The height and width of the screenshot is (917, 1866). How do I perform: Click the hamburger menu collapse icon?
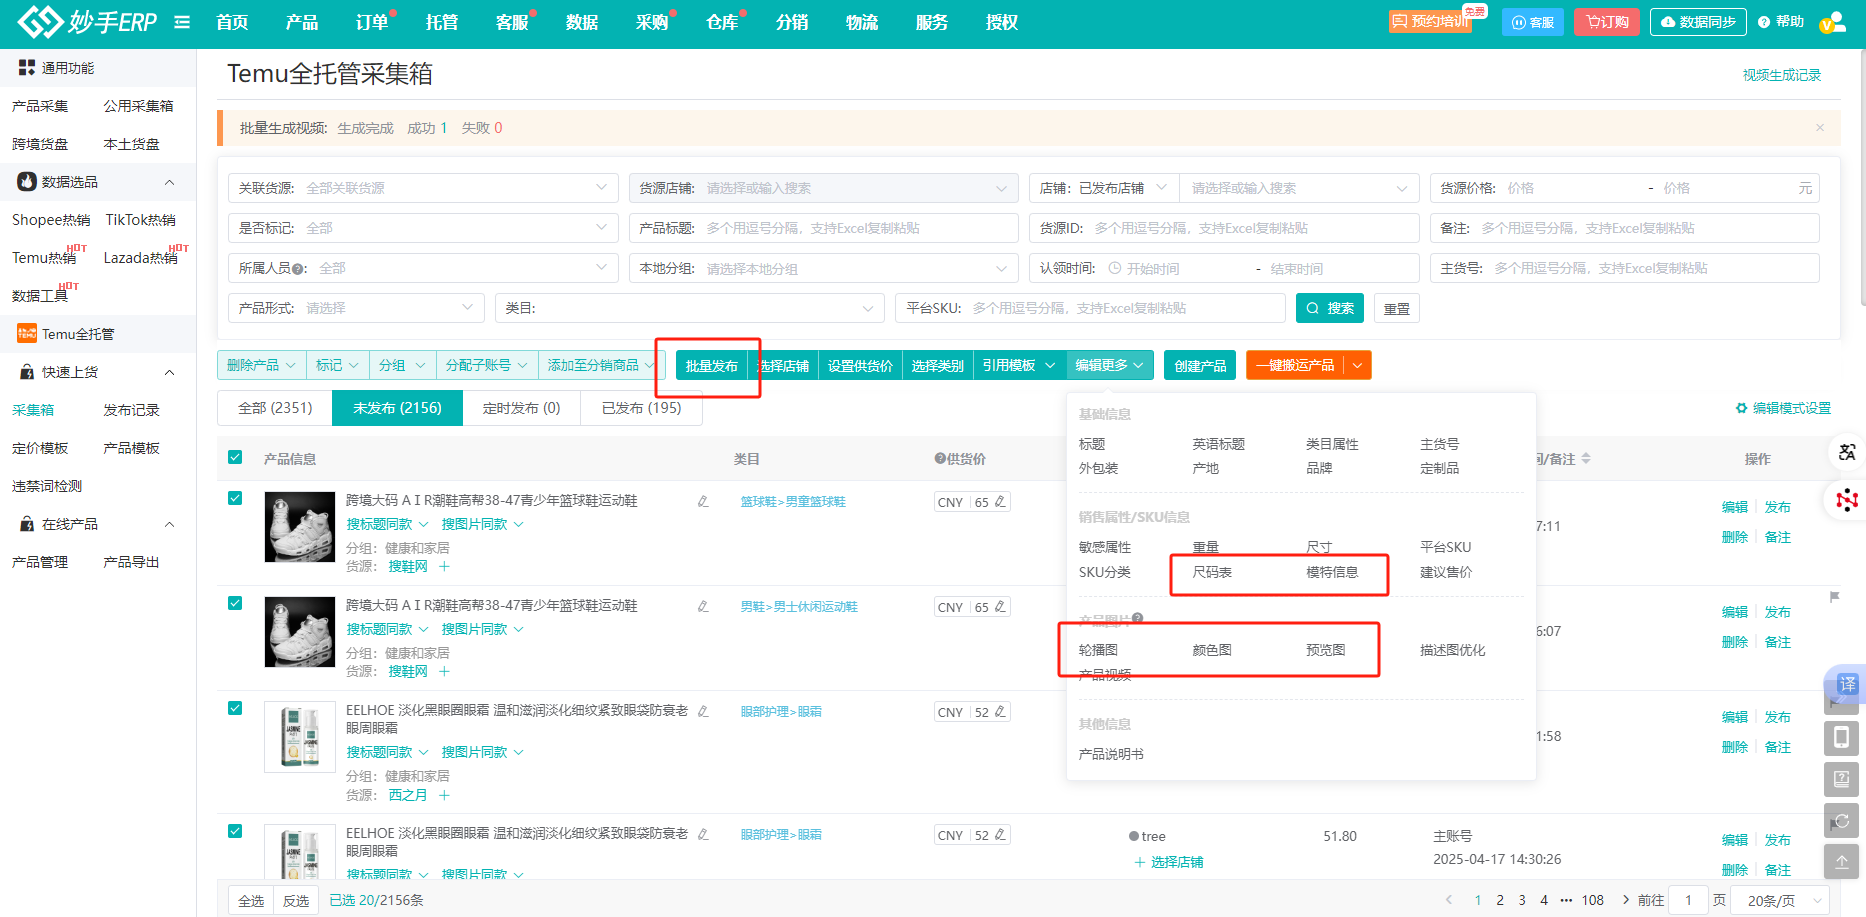point(182,22)
